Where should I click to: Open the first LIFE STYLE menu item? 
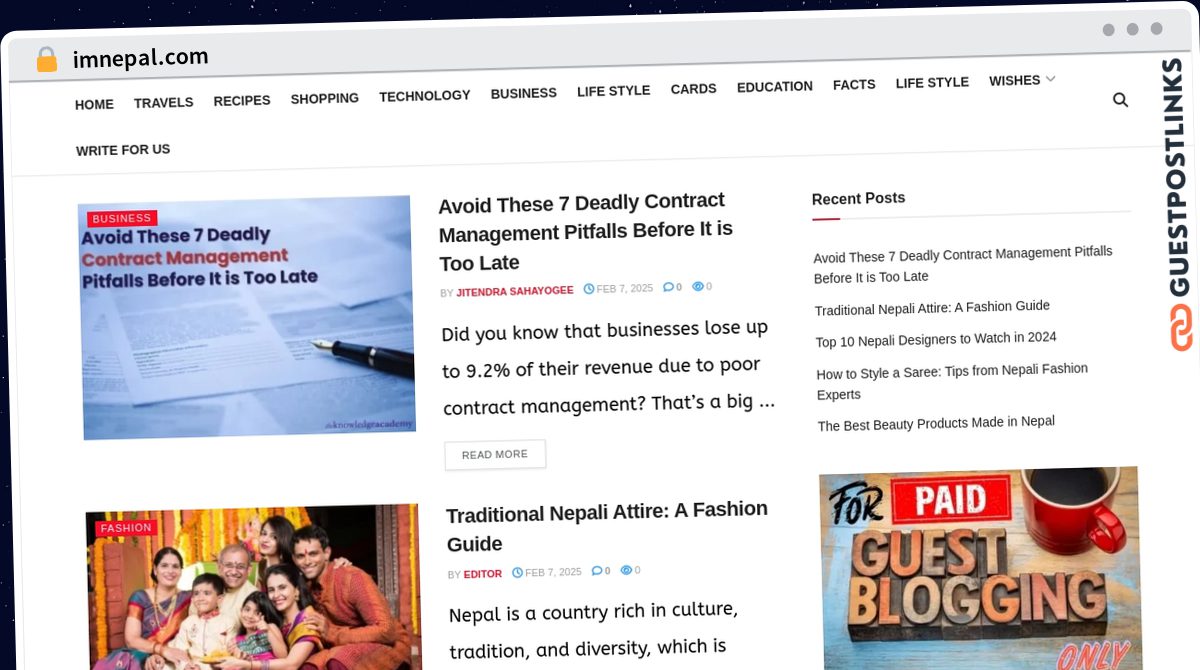(x=613, y=90)
